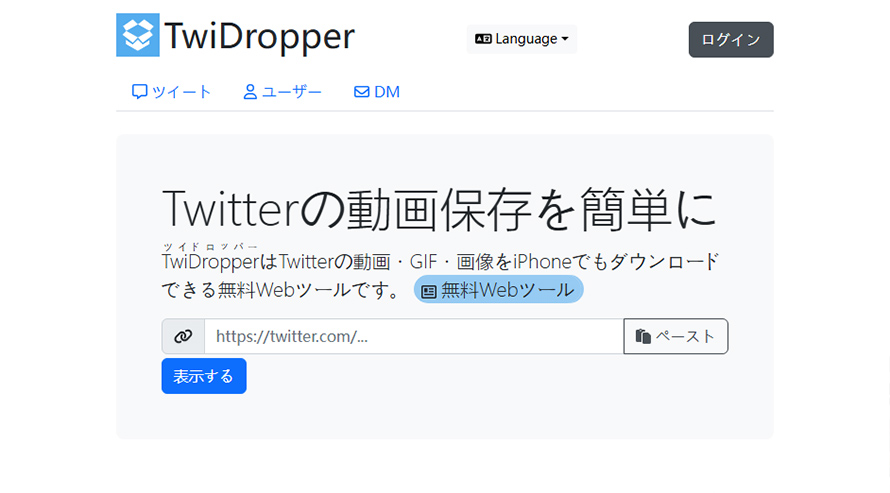This screenshot has width=890, height=493.
Task: Click the link chain icon beside URL field
Action: click(x=183, y=336)
